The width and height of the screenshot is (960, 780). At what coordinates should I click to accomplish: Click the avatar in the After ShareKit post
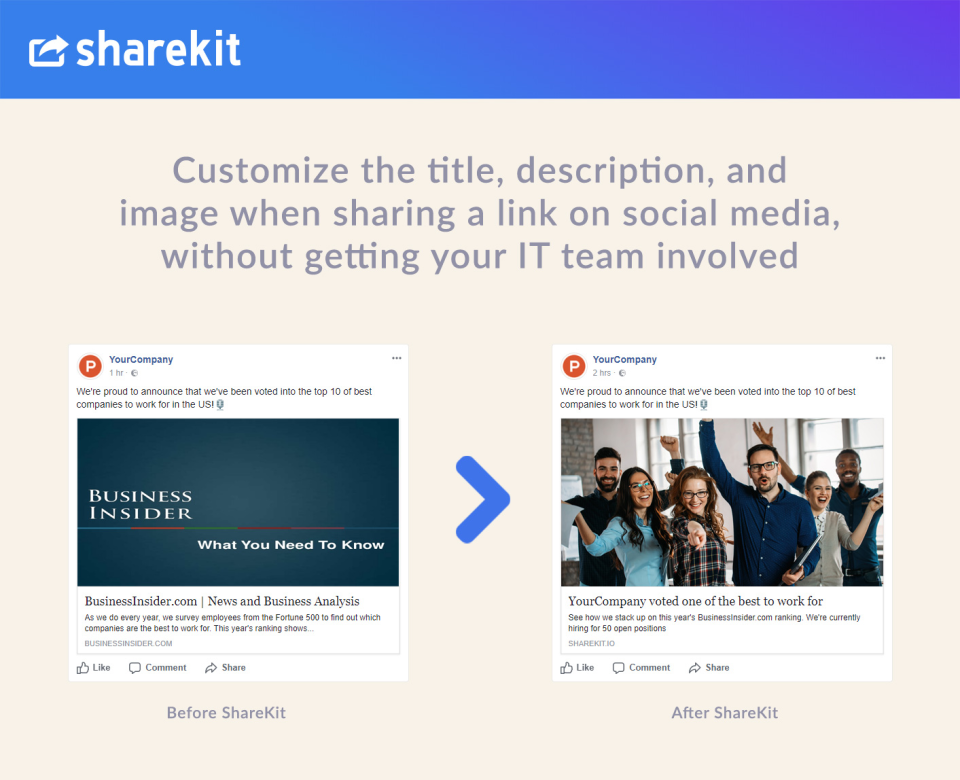pos(574,366)
